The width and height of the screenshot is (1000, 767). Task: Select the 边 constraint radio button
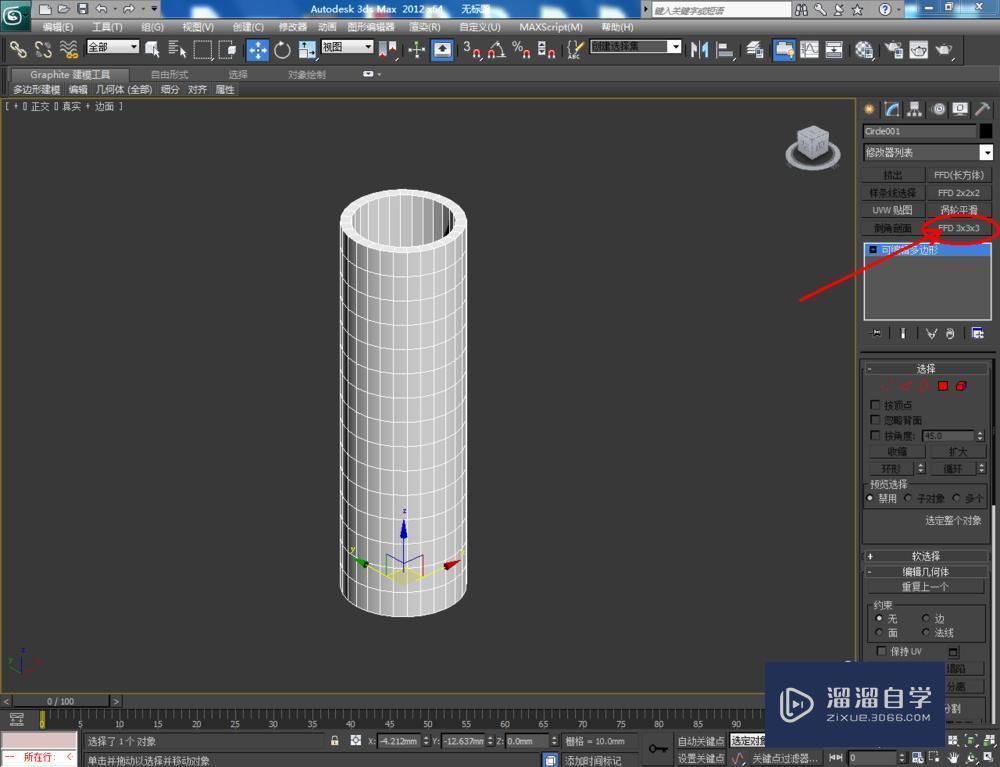[926, 618]
